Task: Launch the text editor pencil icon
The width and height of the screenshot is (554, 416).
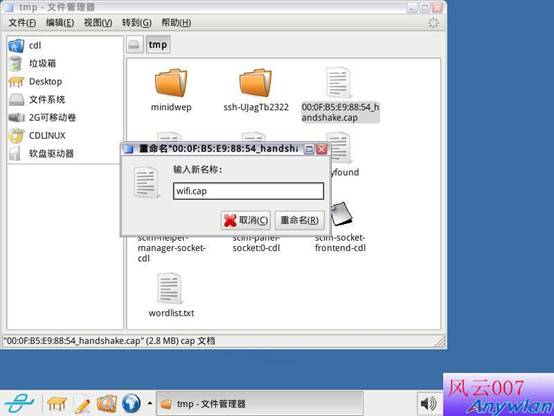Action: point(82,404)
